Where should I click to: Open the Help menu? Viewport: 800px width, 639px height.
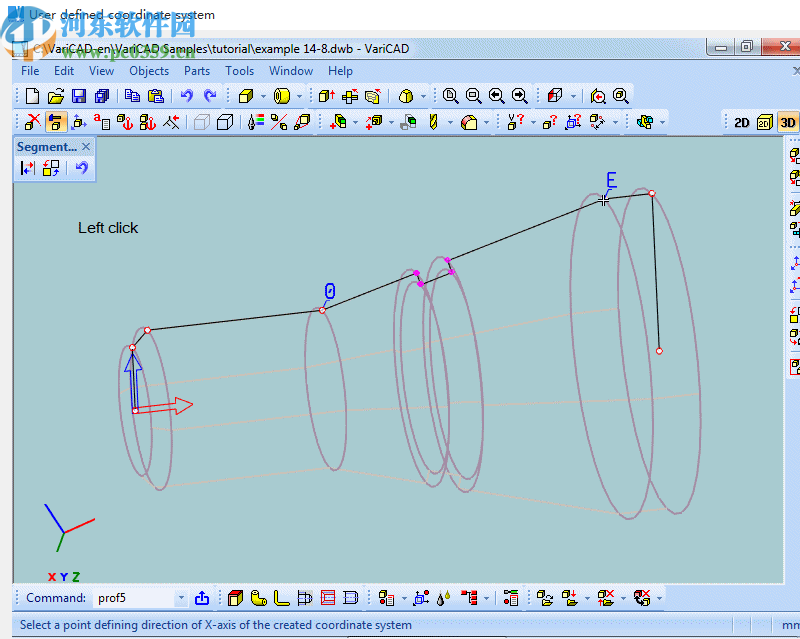coord(340,71)
